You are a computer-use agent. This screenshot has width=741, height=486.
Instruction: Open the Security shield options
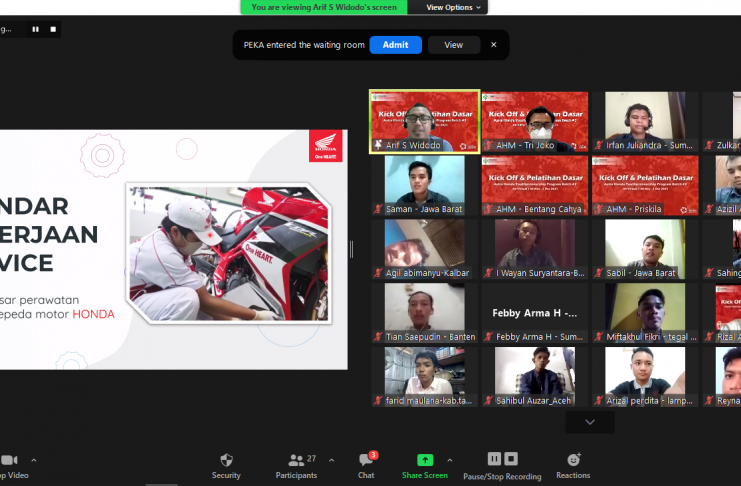[x=226, y=460]
